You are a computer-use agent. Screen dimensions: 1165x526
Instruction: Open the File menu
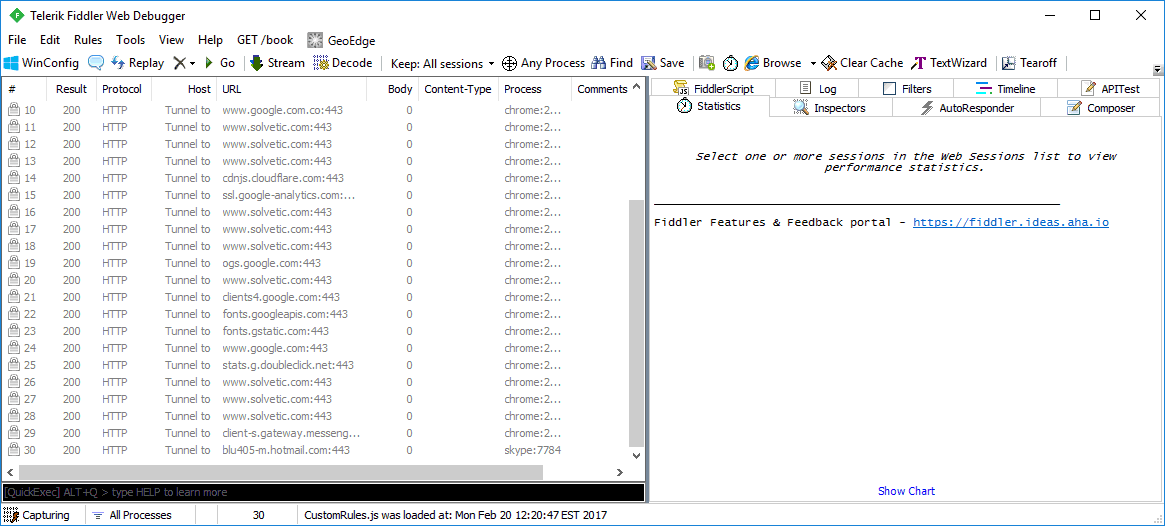[x=17, y=40]
